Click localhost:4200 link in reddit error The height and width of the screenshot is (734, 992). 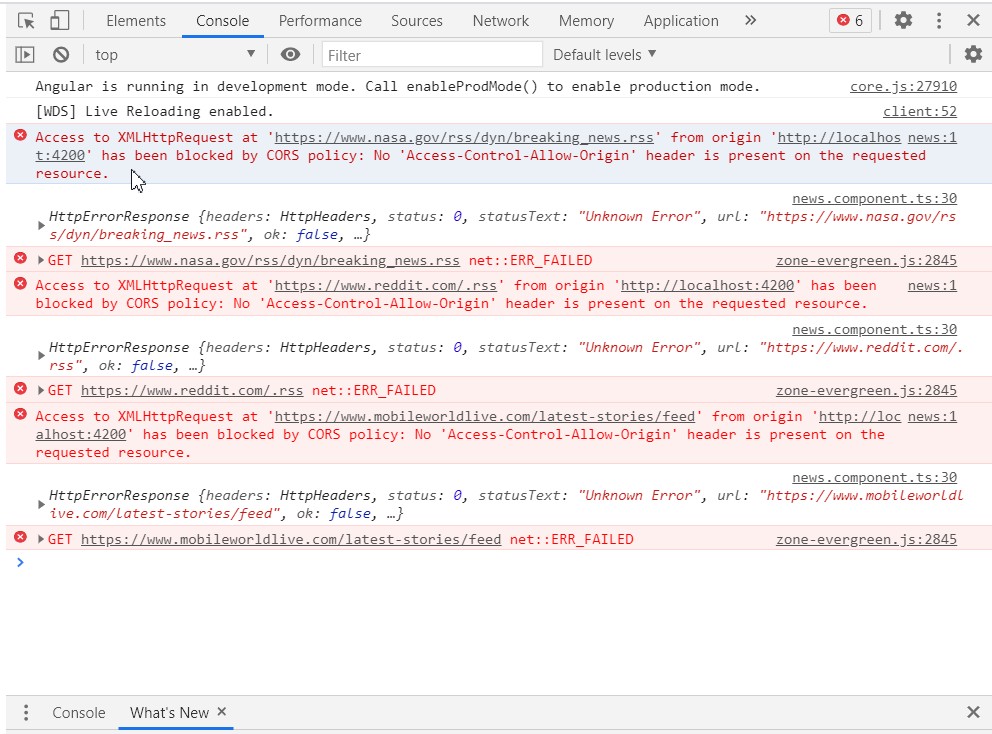click(707, 285)
